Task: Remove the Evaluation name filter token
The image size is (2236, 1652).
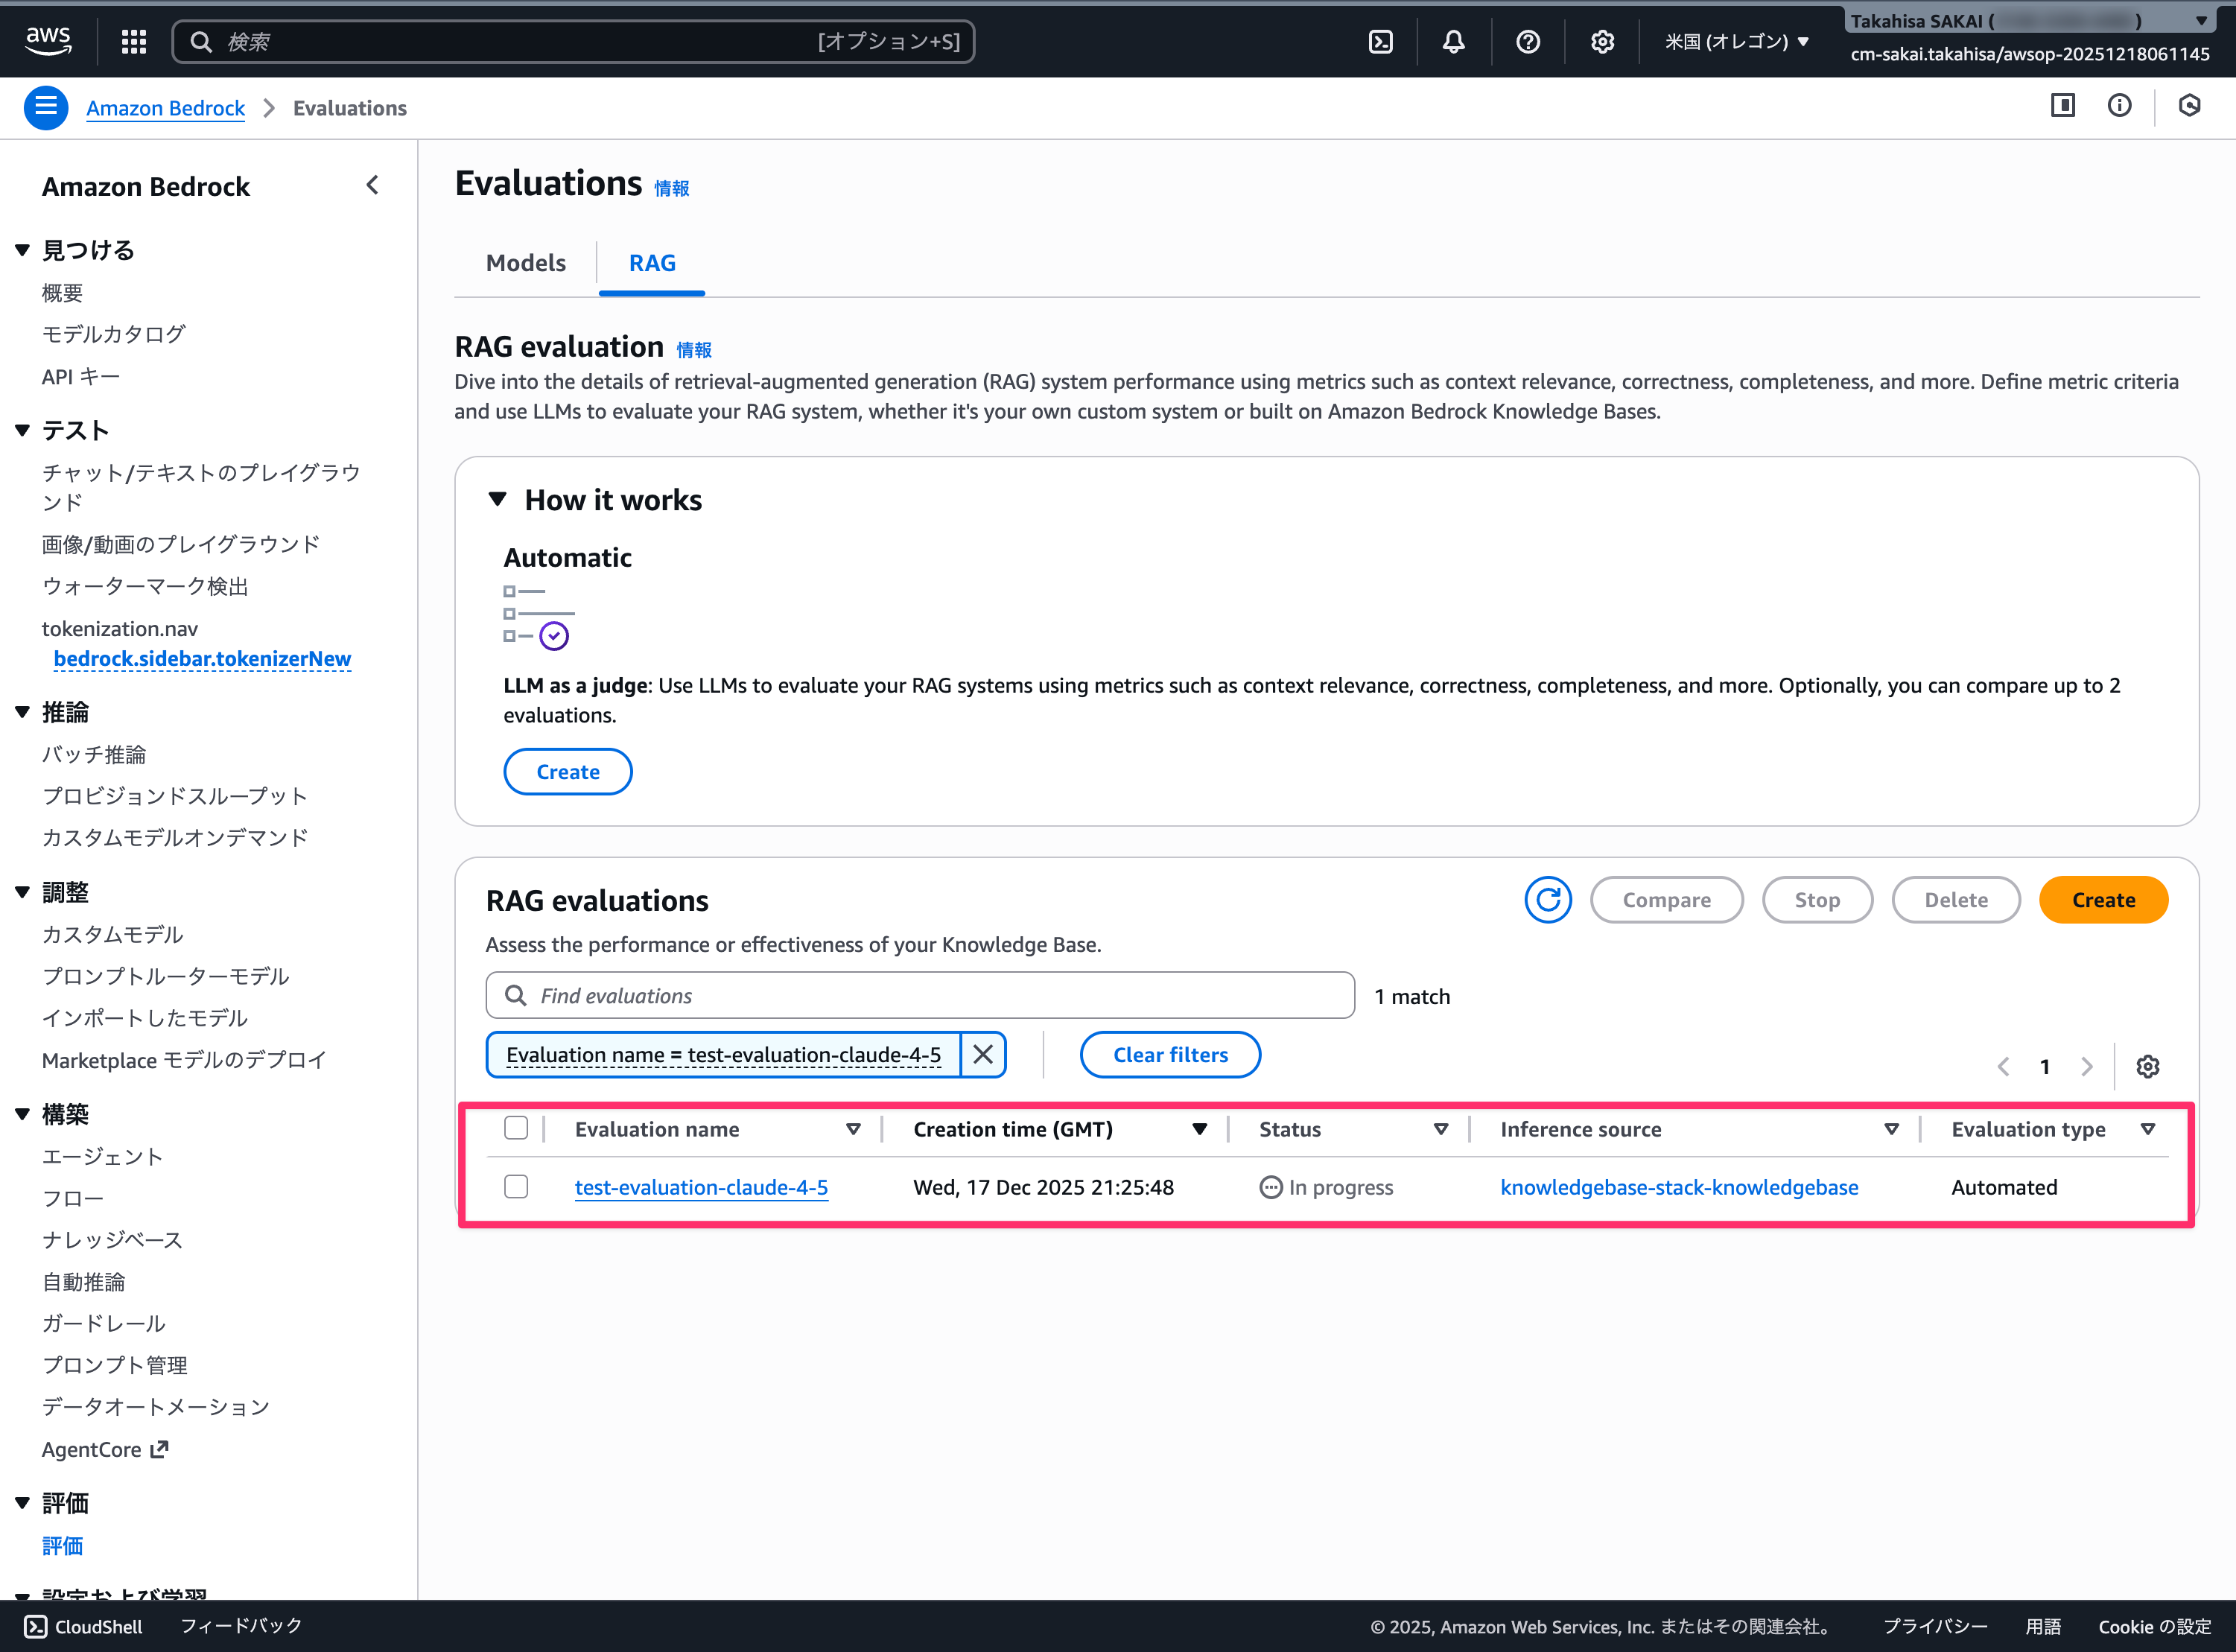Action: pos(983,1055)
